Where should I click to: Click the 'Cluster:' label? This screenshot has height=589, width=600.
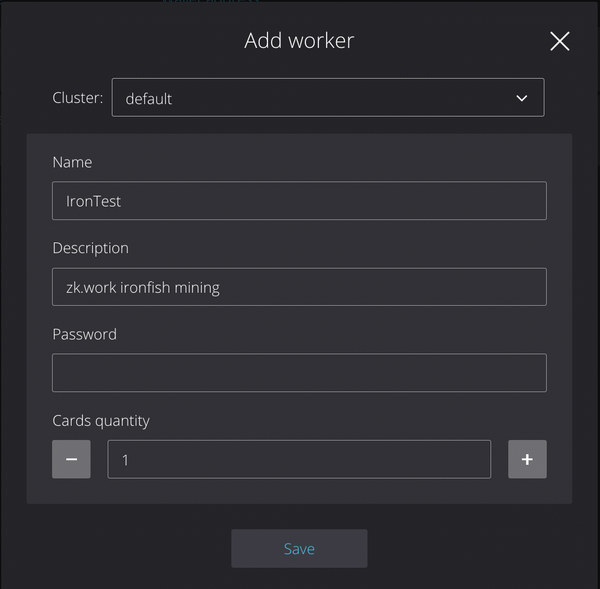77,98
